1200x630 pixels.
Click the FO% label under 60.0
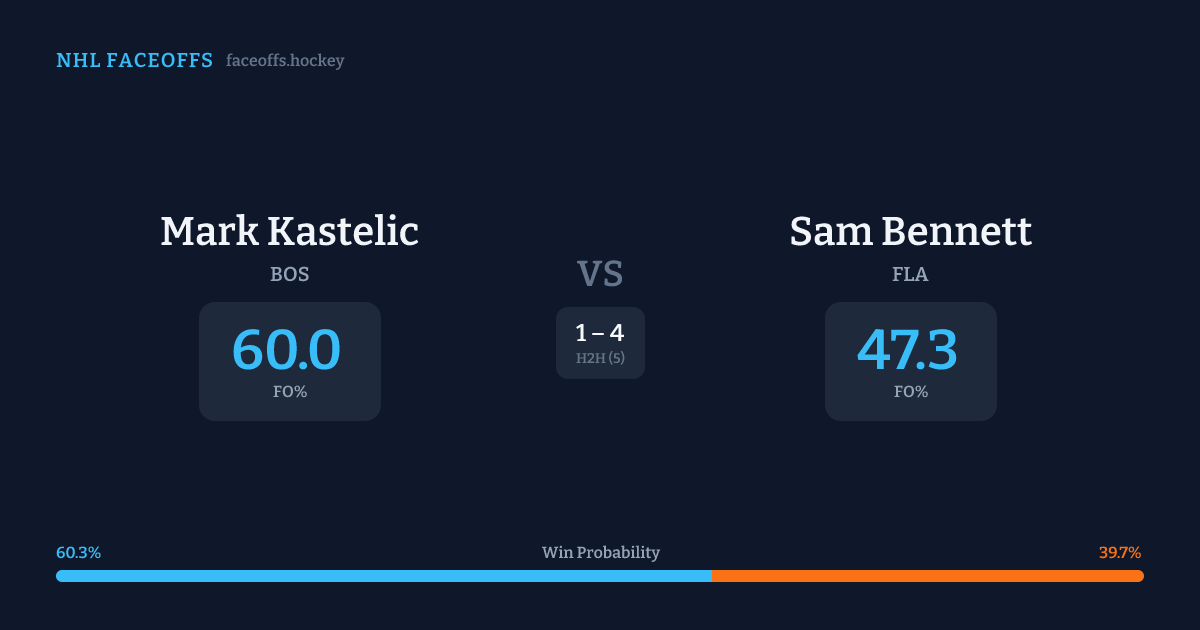[x=289, y=392]
